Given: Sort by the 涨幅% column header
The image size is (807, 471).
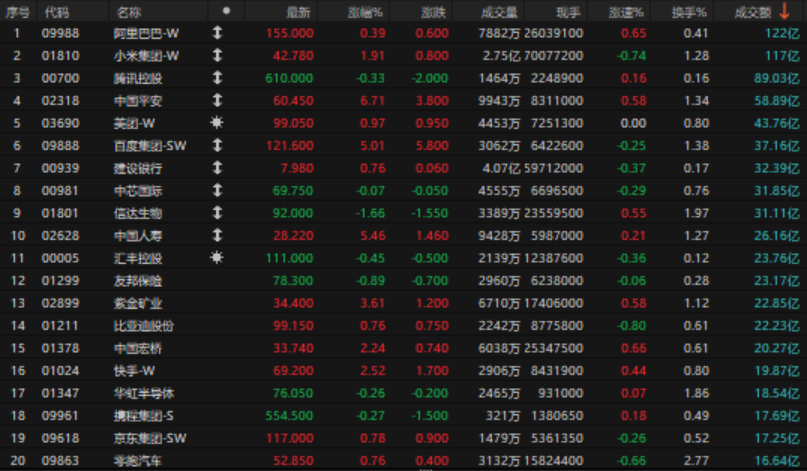Looking at the screenshot, I should [x=365, y=12].
